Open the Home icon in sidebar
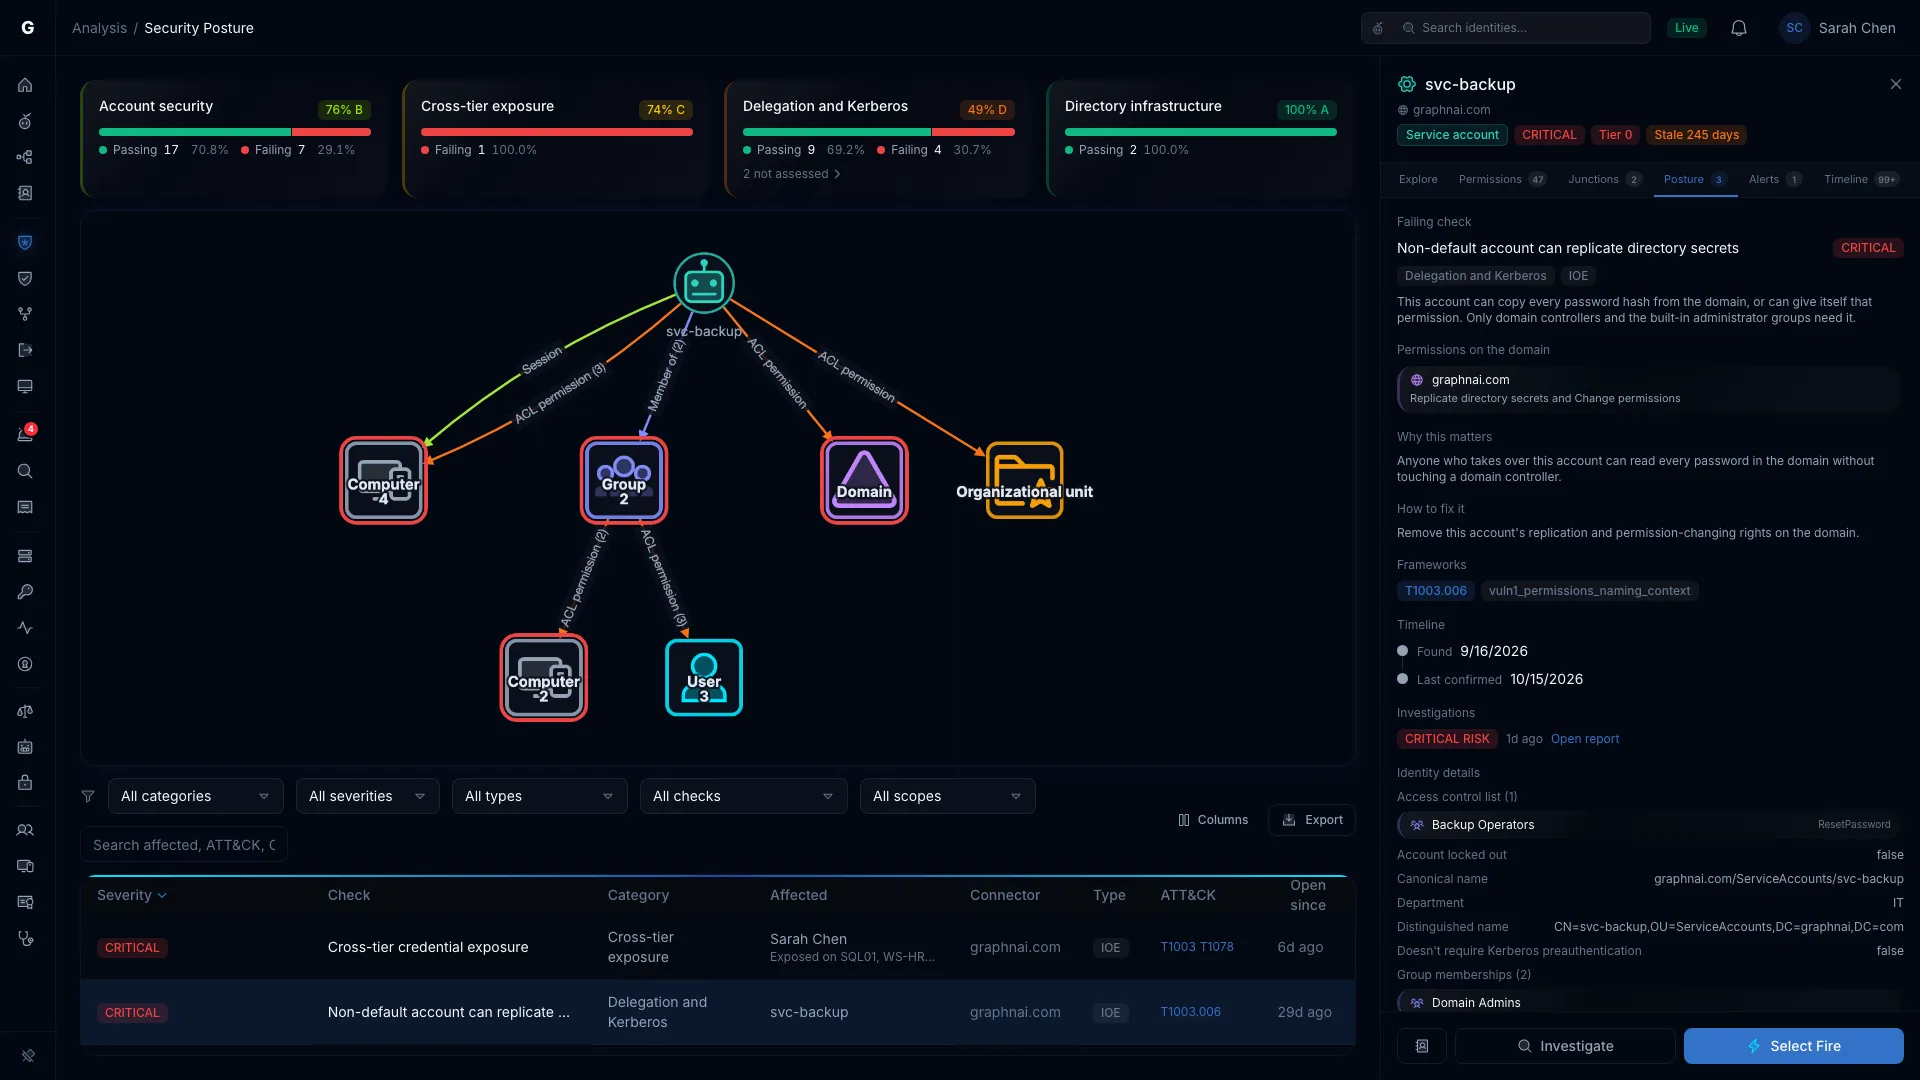This screenshot has height=1080, width=1920. [25, 85]
